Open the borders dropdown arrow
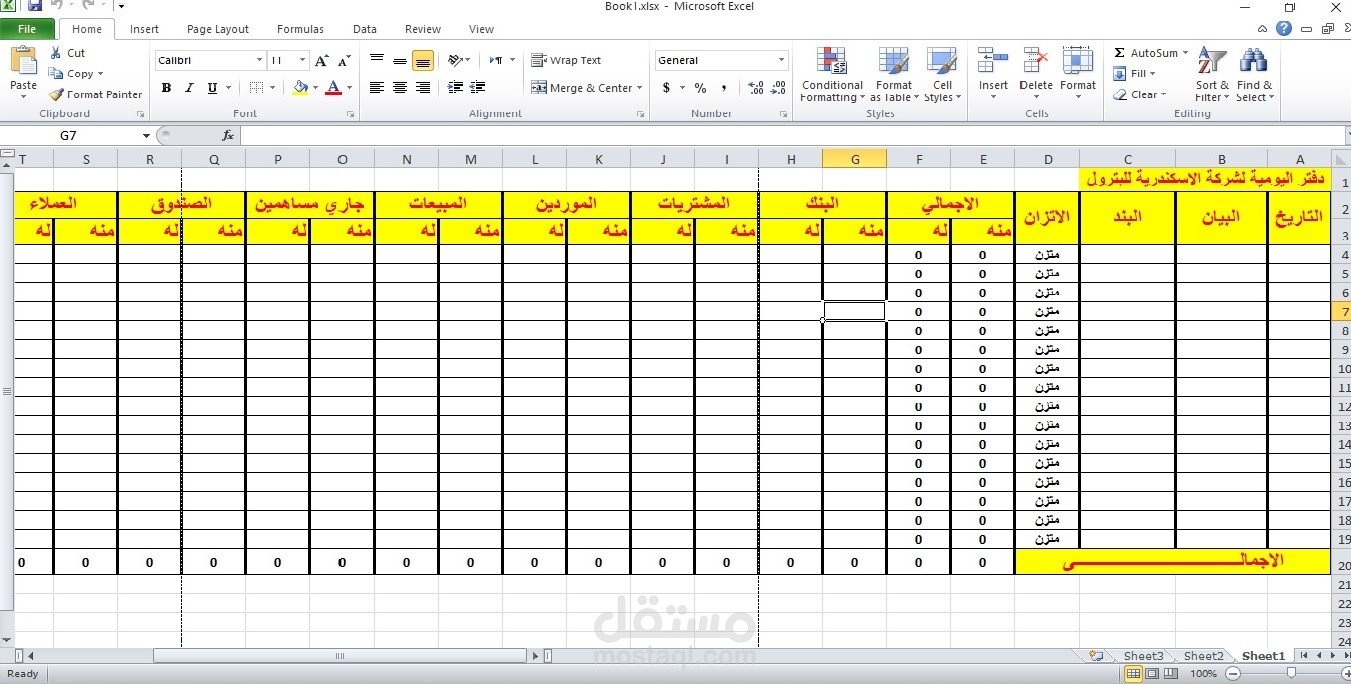This screenshot has width=1351, height=684. tap(274, 88)
